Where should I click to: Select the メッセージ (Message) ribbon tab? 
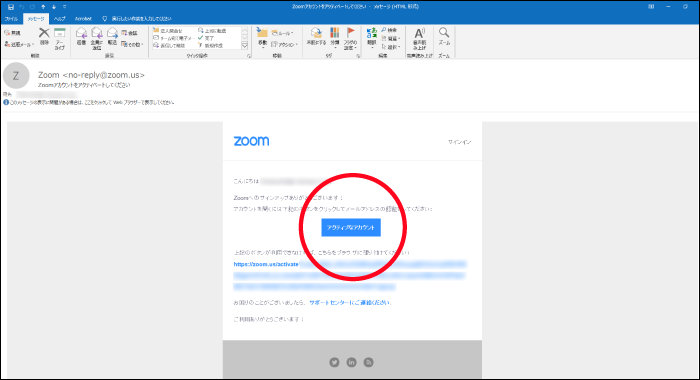point(36,19)
